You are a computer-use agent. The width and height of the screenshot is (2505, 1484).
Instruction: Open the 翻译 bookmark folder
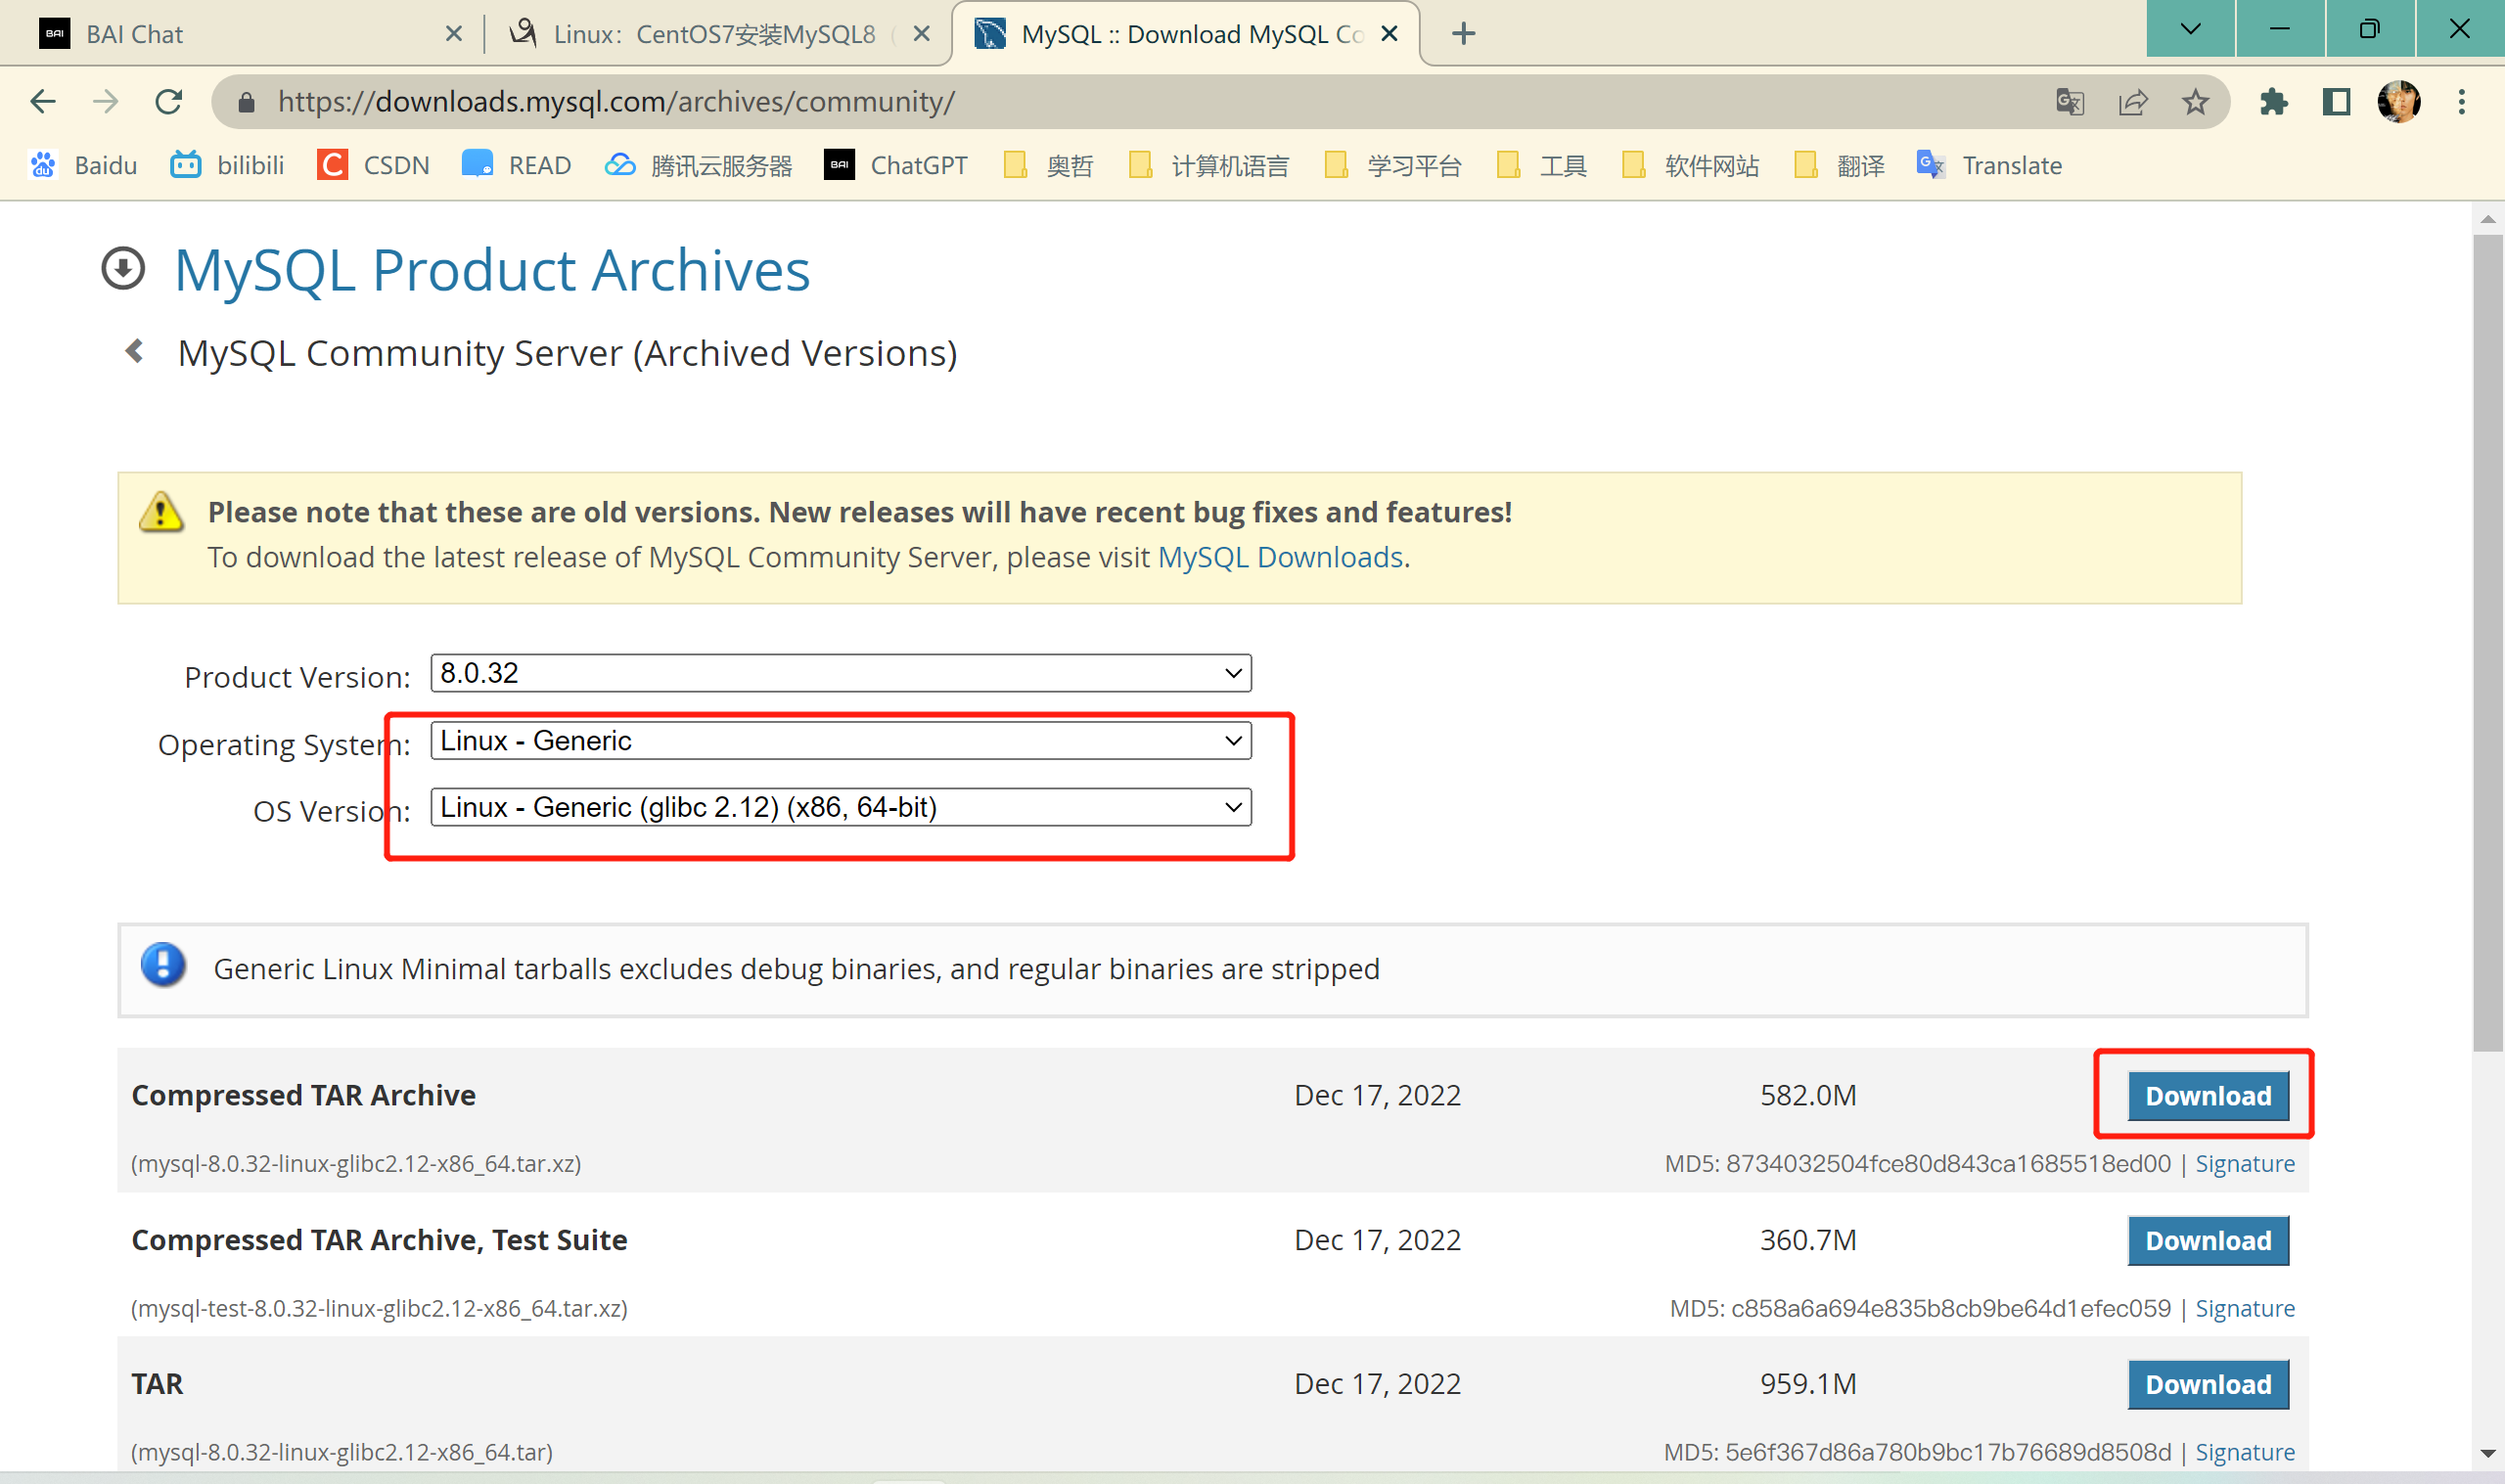(x=1839, y=165)
